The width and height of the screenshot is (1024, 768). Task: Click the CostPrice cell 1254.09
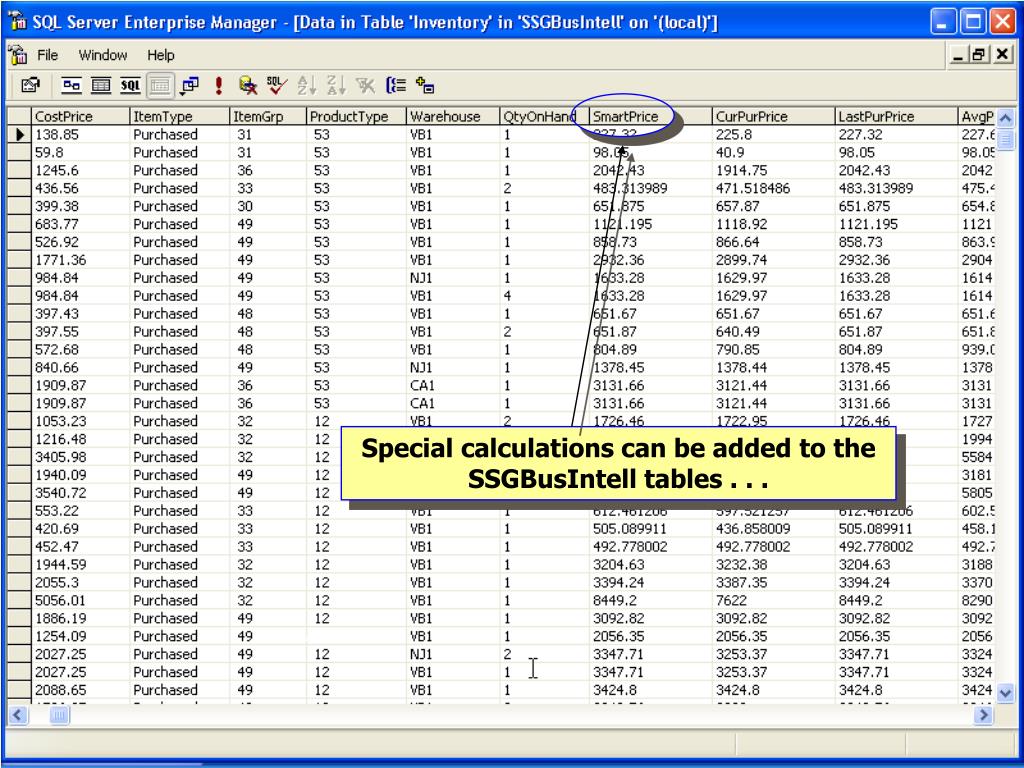tap(80, 637)
